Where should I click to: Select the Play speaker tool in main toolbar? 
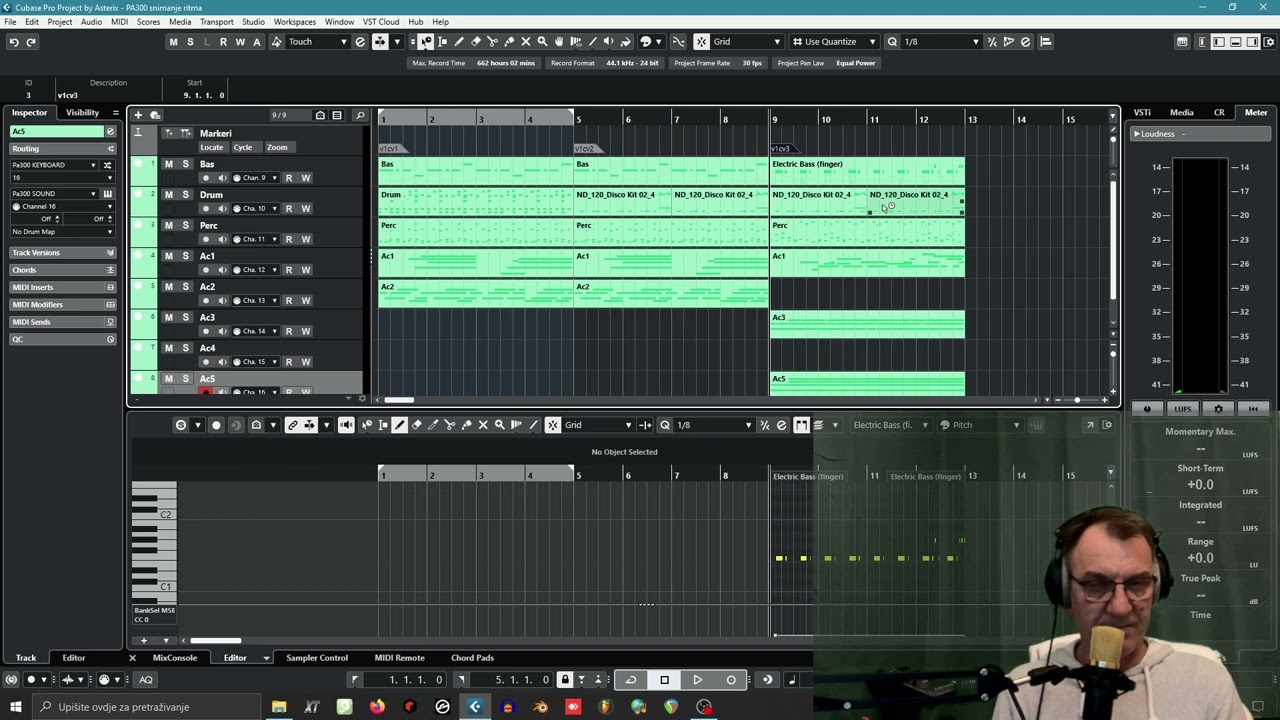(608, 41)
